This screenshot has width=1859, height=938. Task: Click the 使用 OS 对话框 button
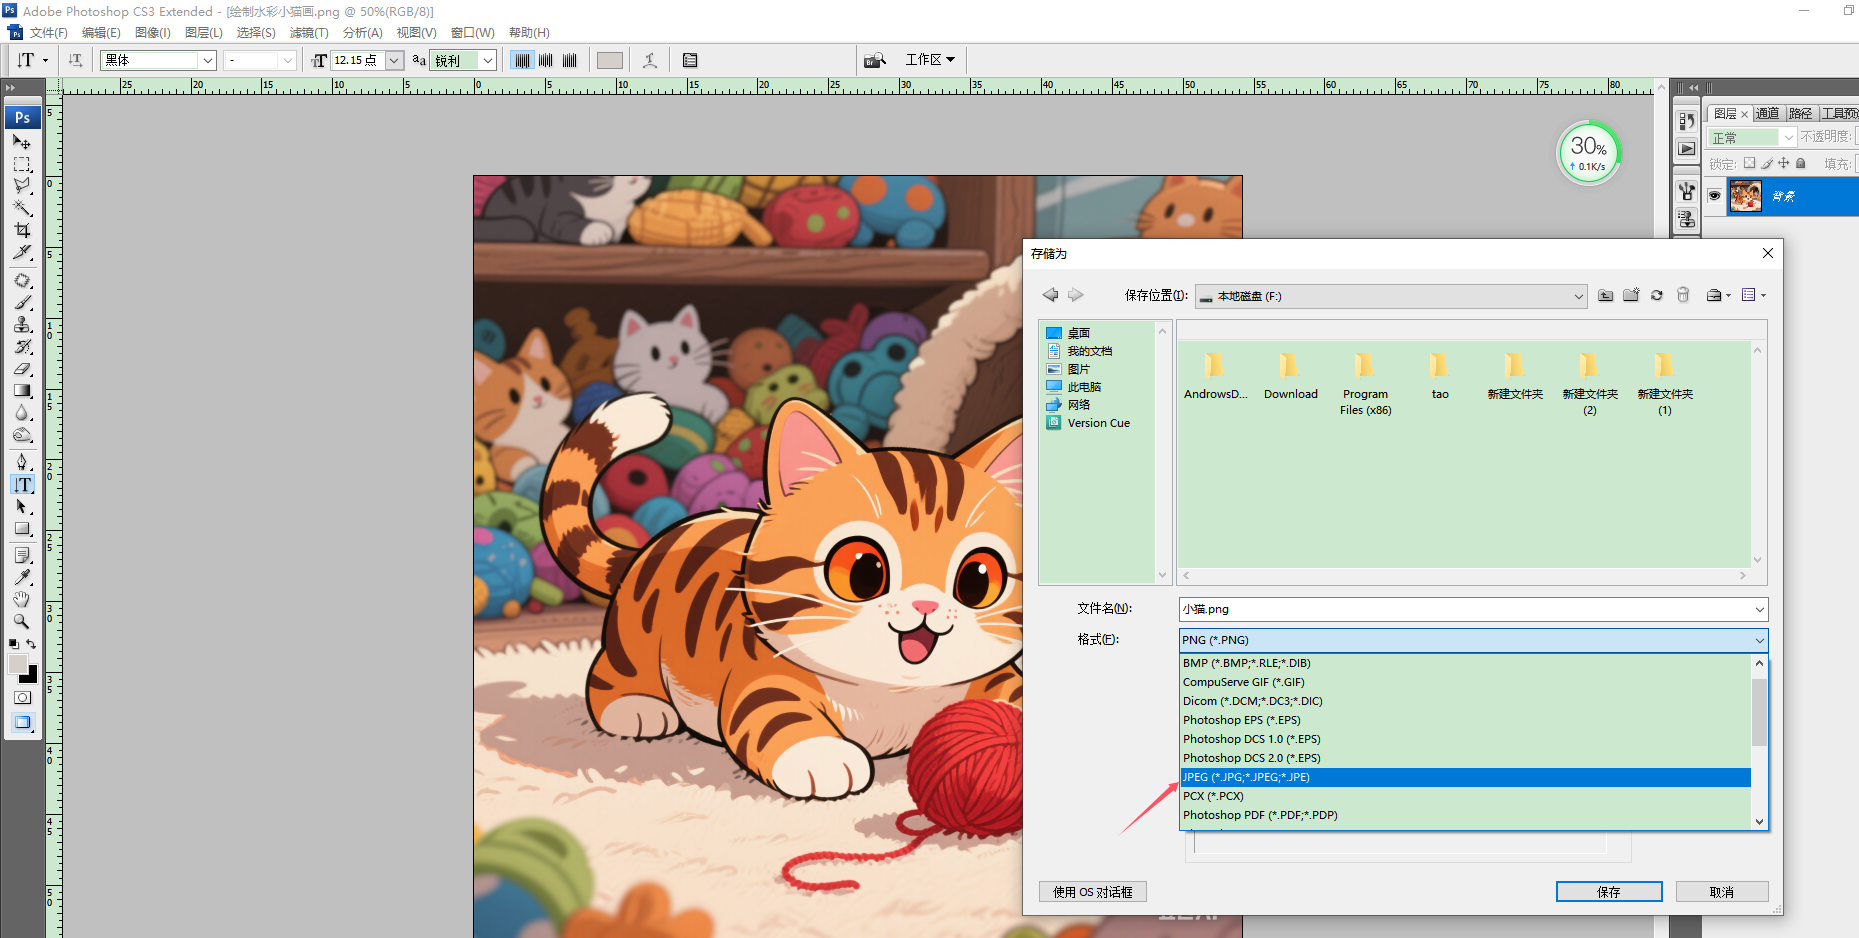click(1092, 892)
